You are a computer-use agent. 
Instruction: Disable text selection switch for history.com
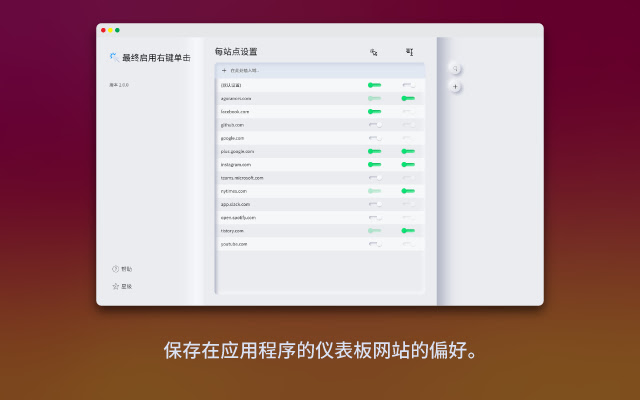(x=409, y=231)
